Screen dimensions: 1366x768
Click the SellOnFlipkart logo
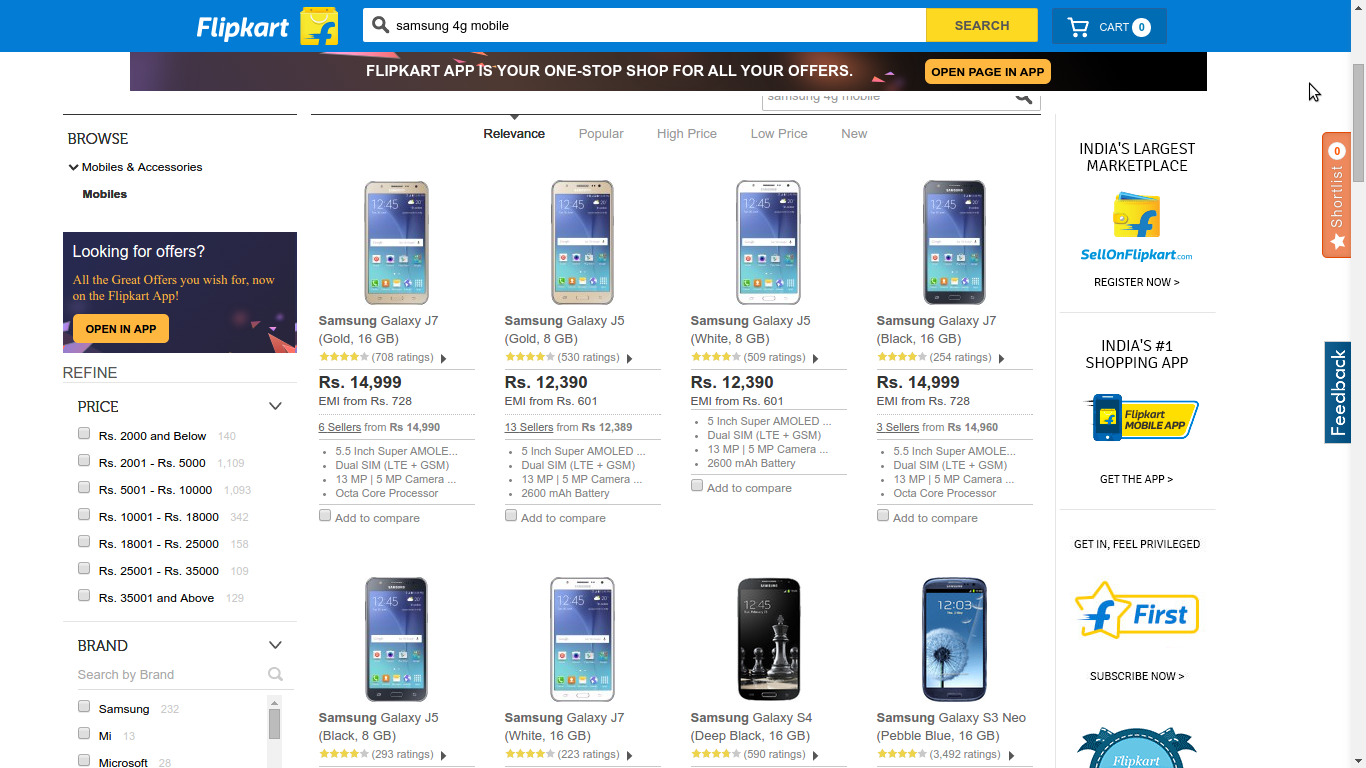click(1136, 227)
